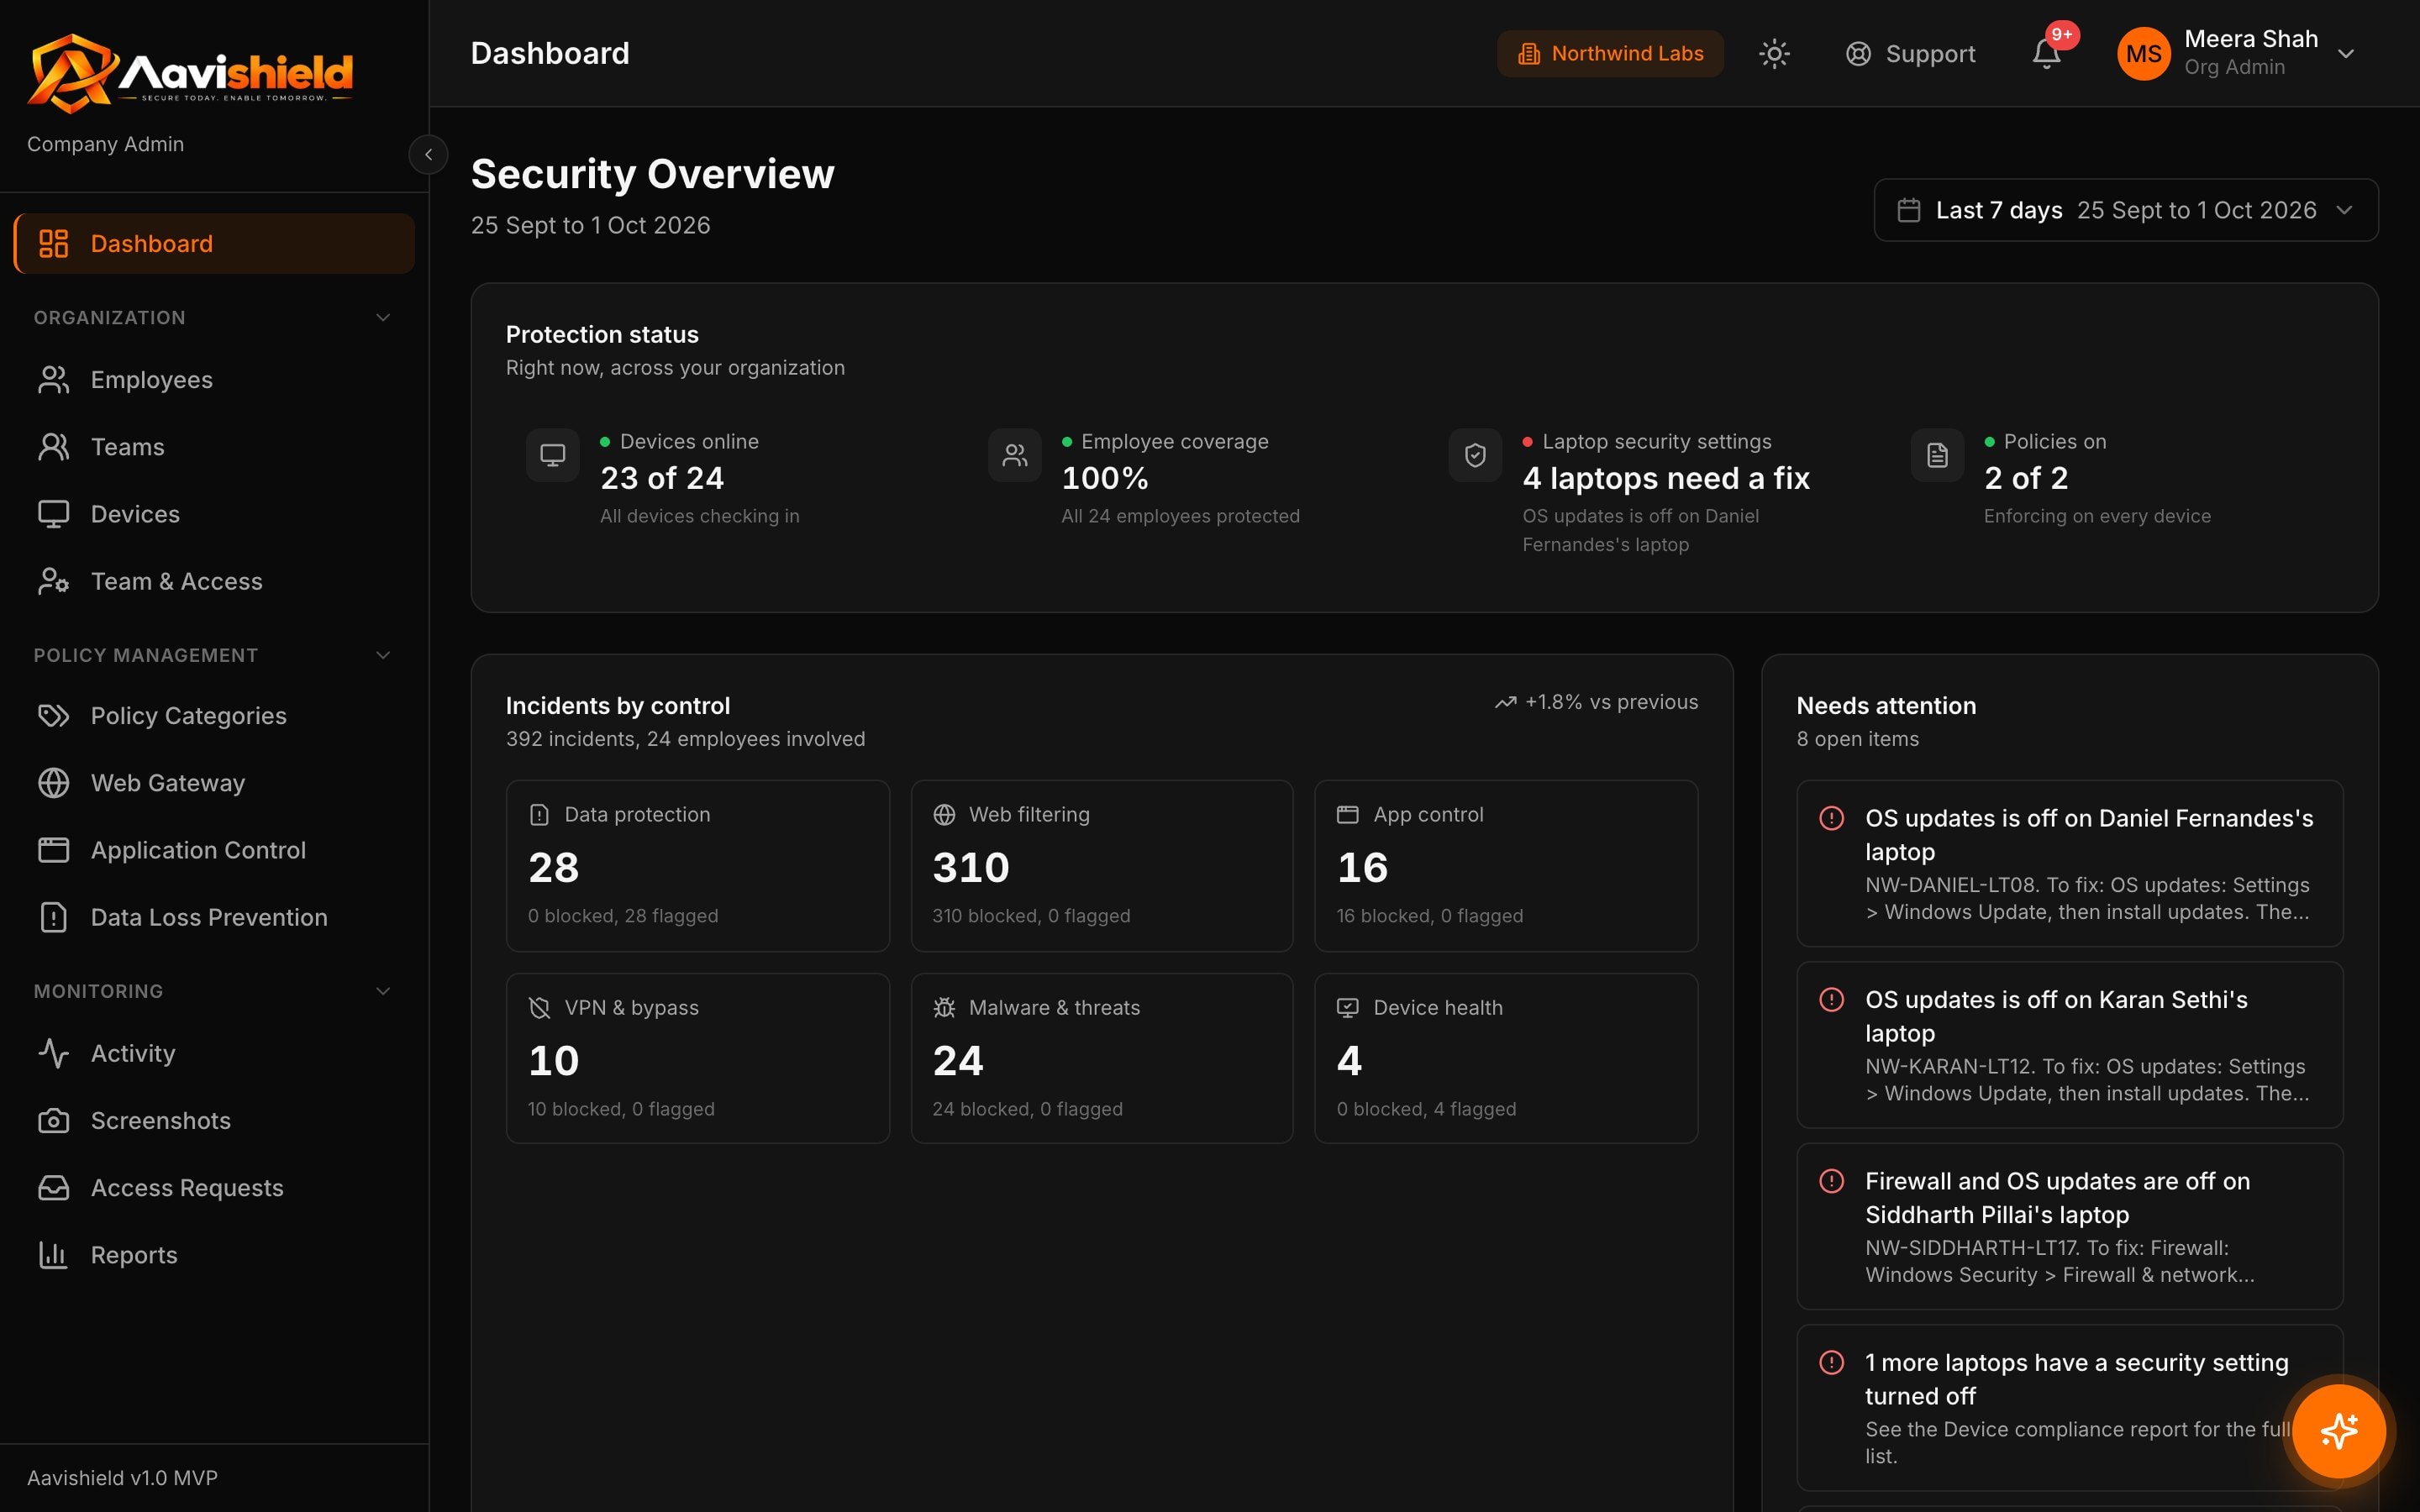
Task: Click the App control window icon
Action: coord(1348,815)
